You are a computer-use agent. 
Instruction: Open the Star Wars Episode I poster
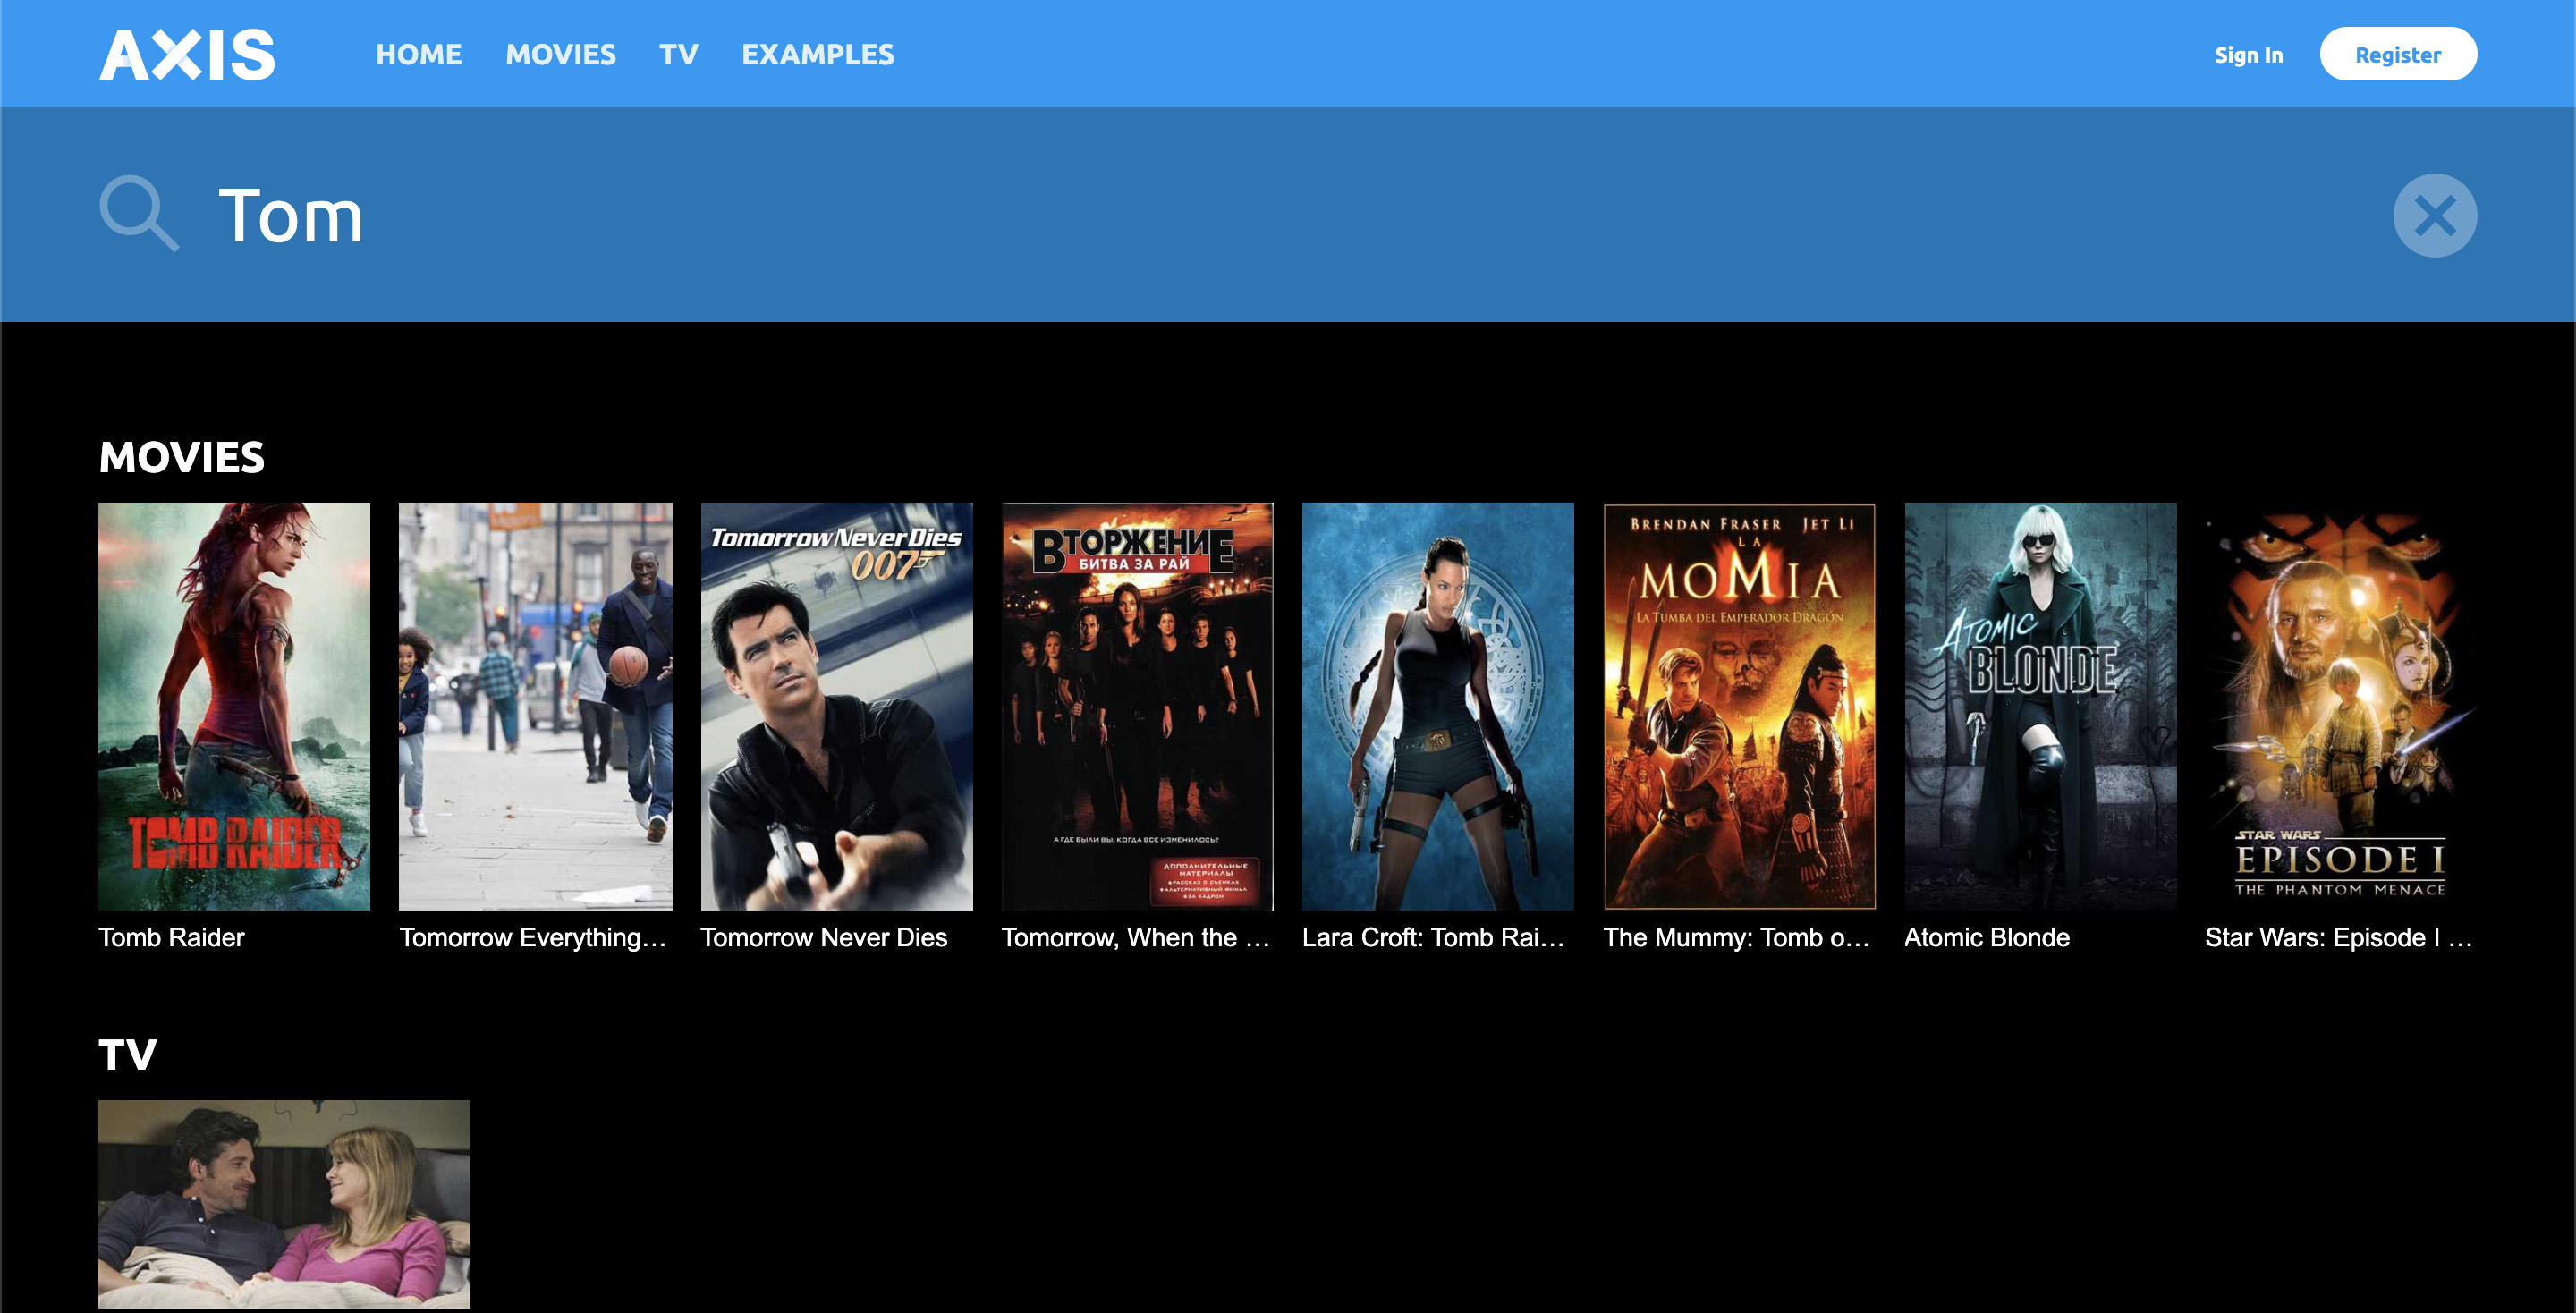[x=2341, y=706]
